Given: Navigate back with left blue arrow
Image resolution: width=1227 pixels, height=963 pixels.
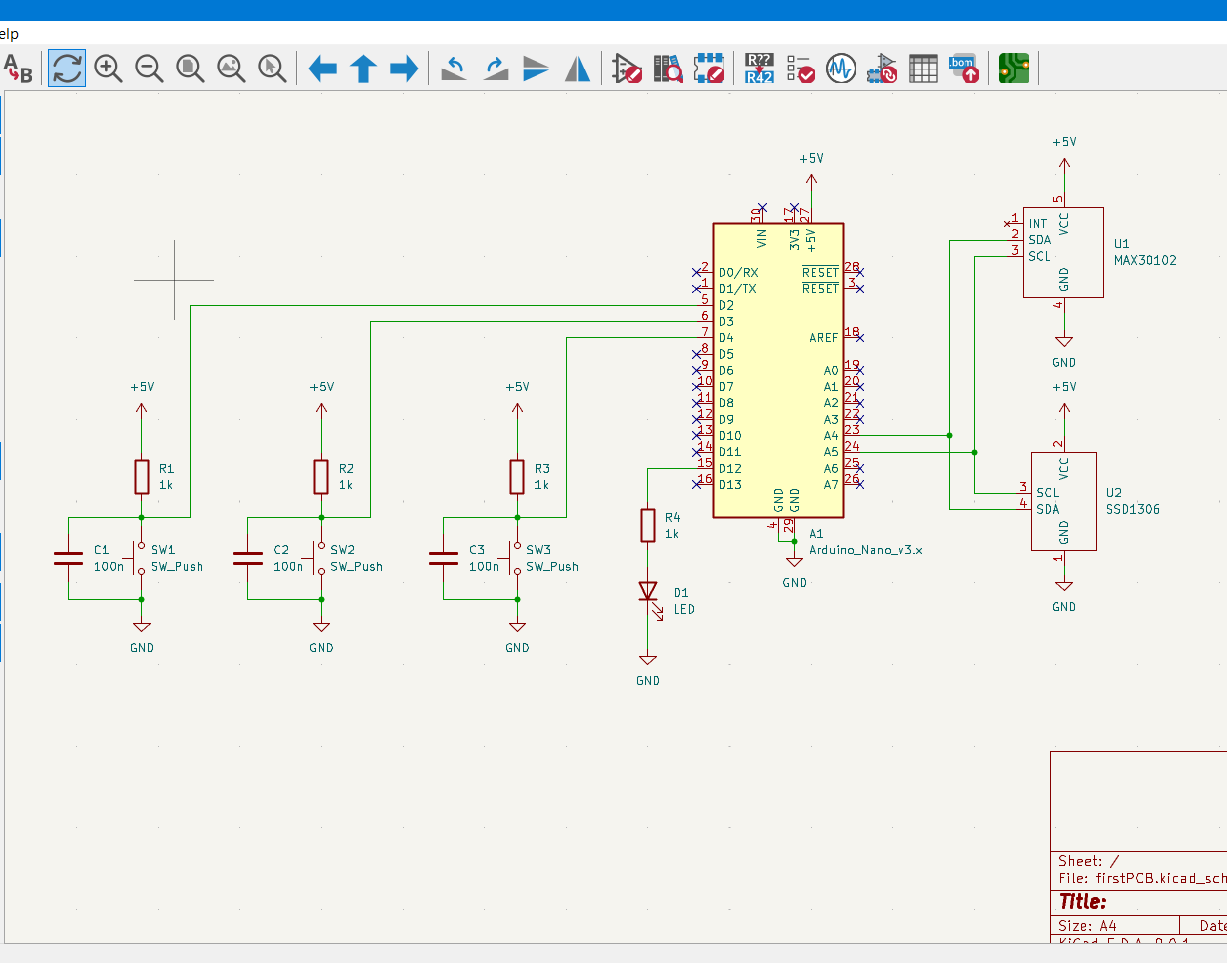Looking at the screenshot, I should point(322,69).
